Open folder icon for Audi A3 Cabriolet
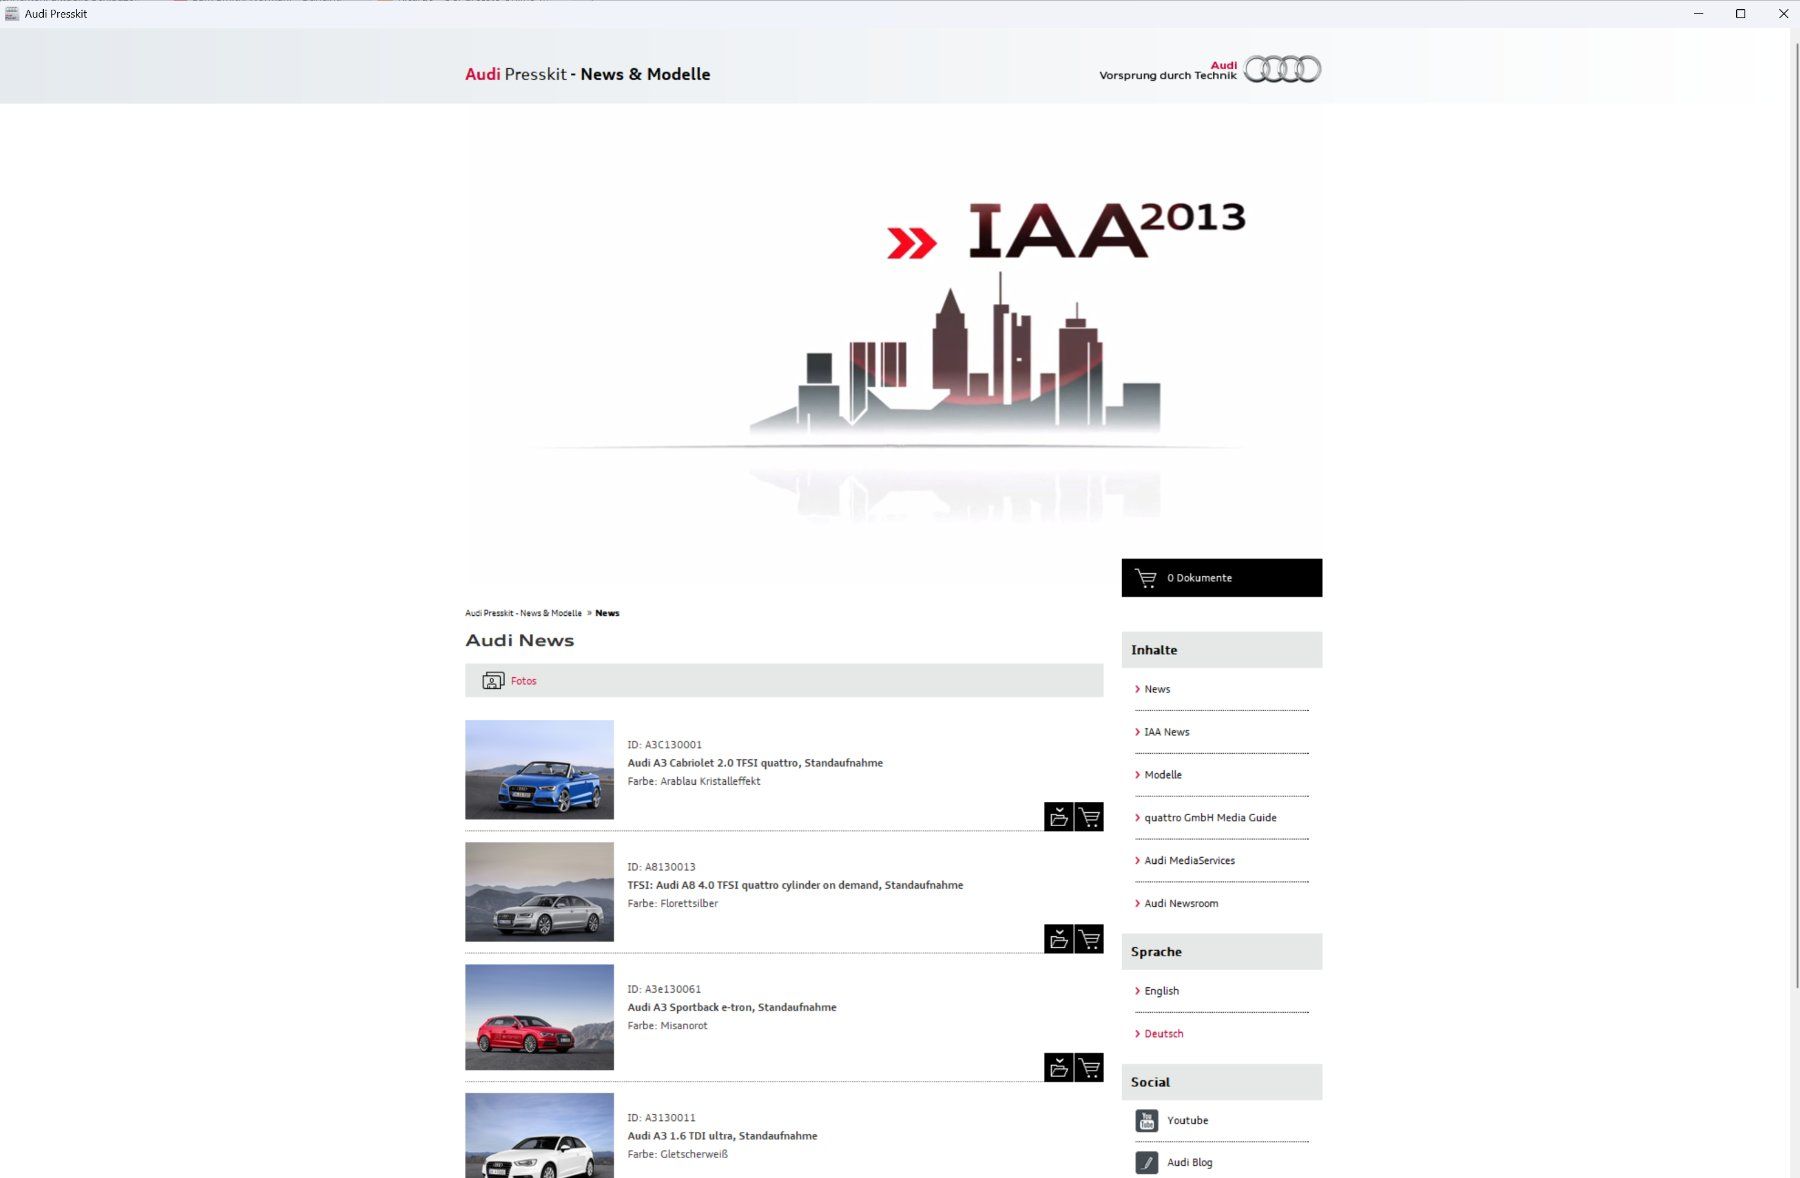 pos(1058,817)
